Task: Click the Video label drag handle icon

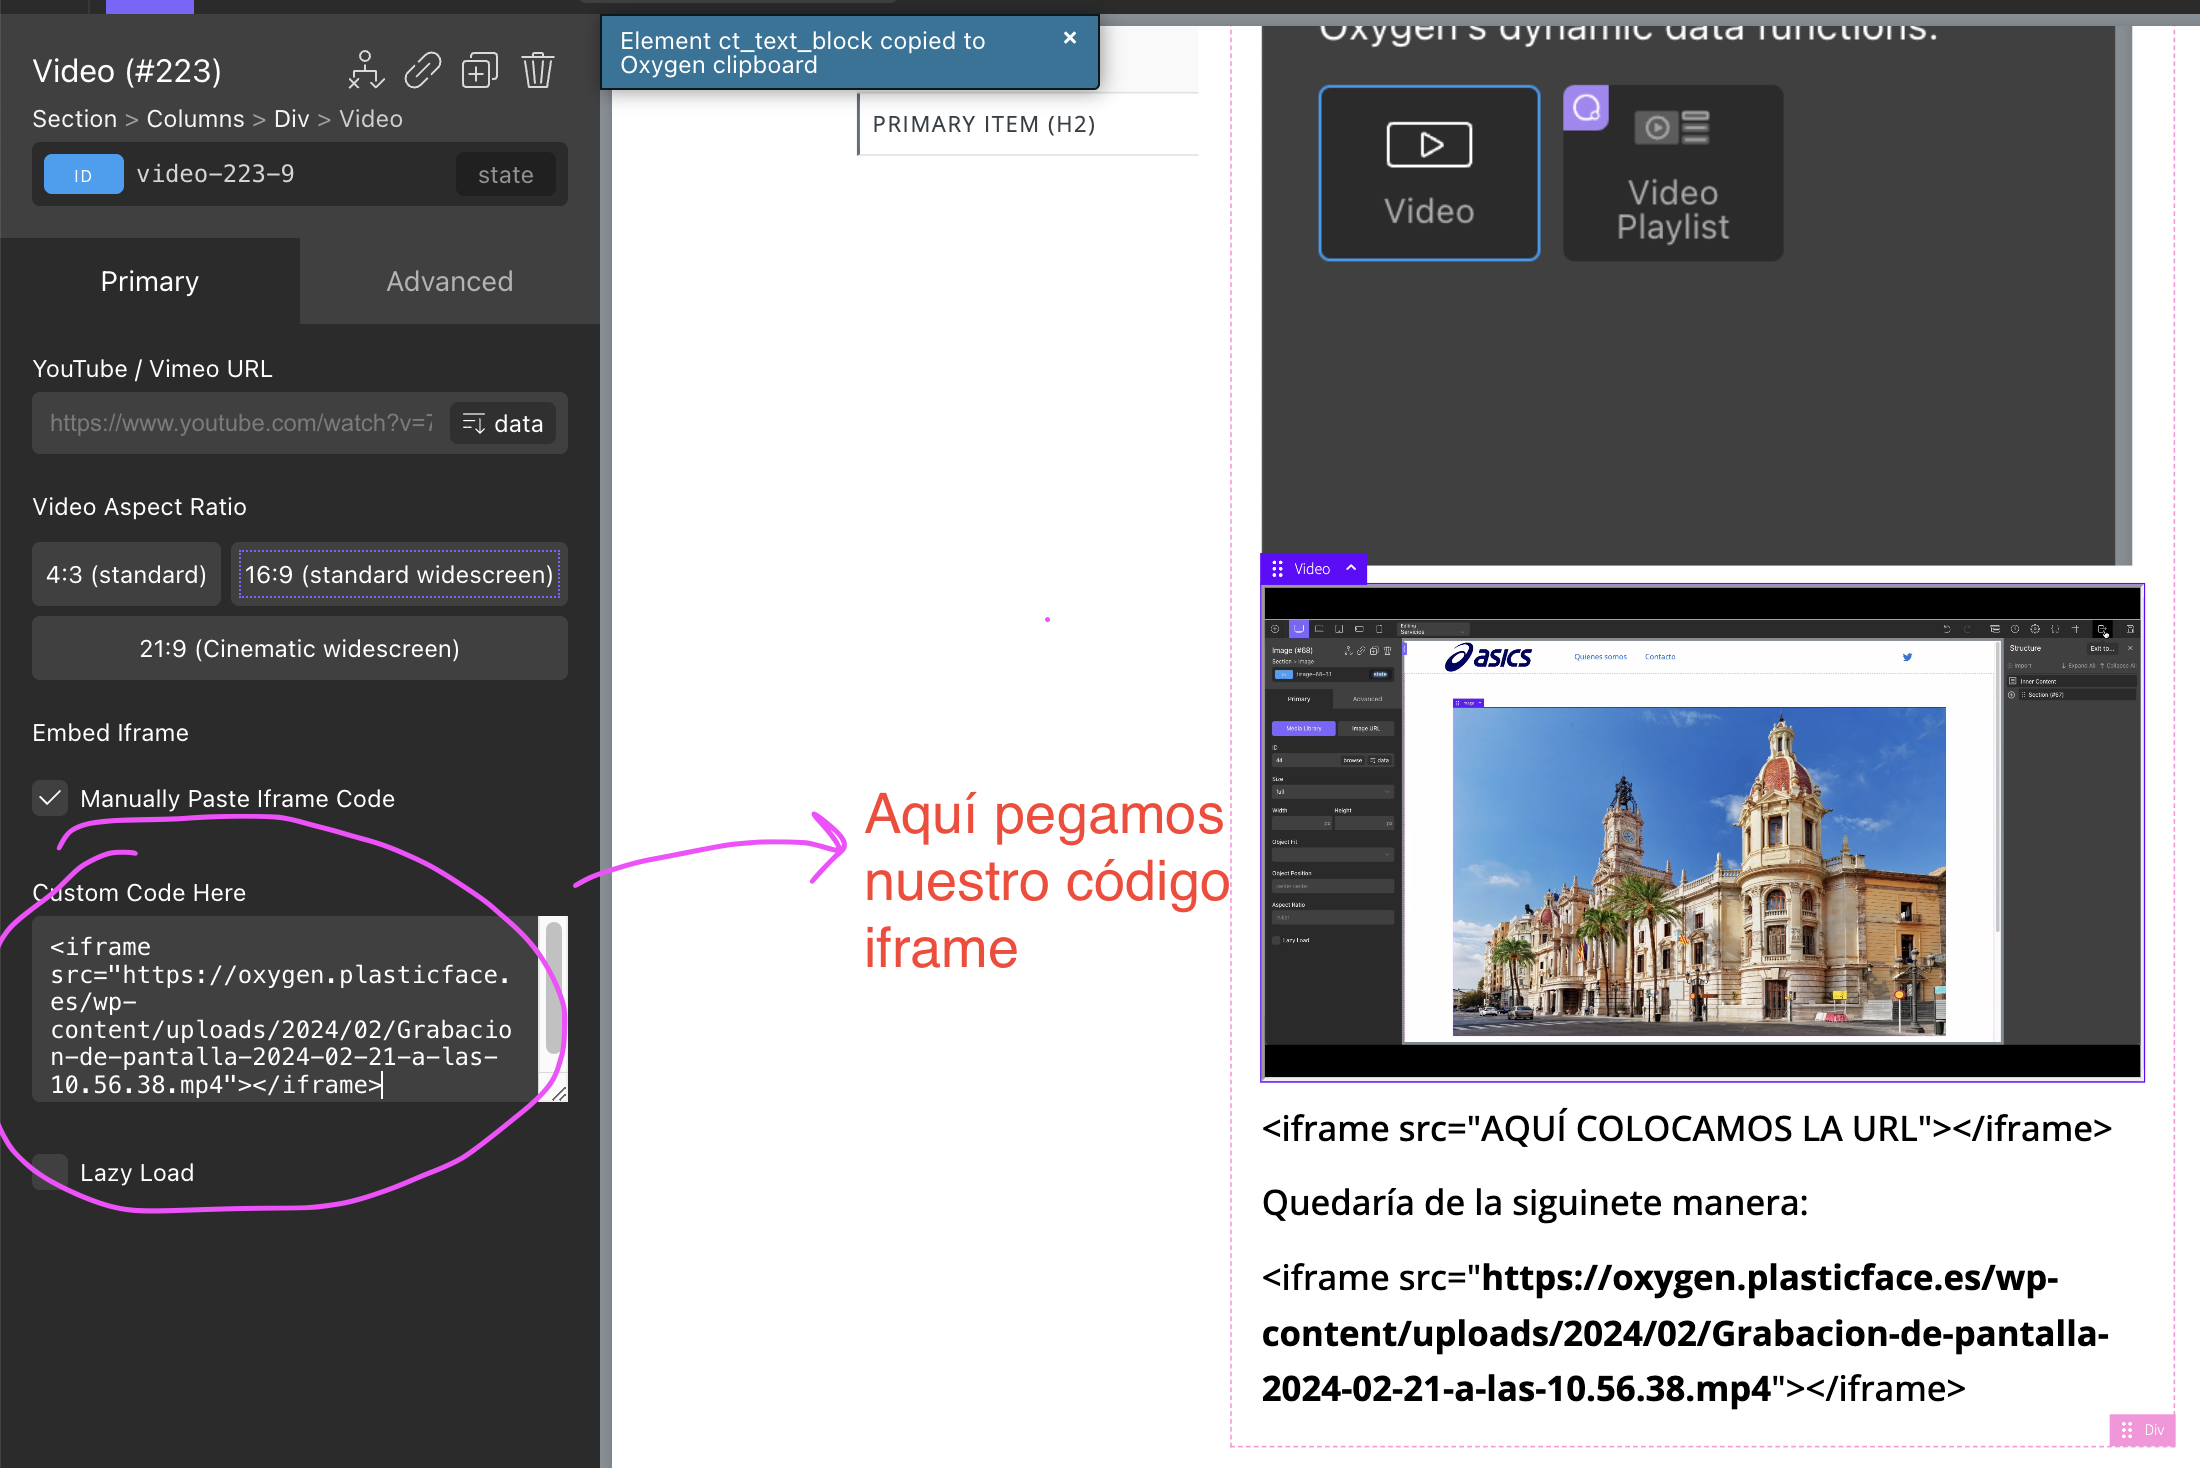Action: pos(1277,569)
